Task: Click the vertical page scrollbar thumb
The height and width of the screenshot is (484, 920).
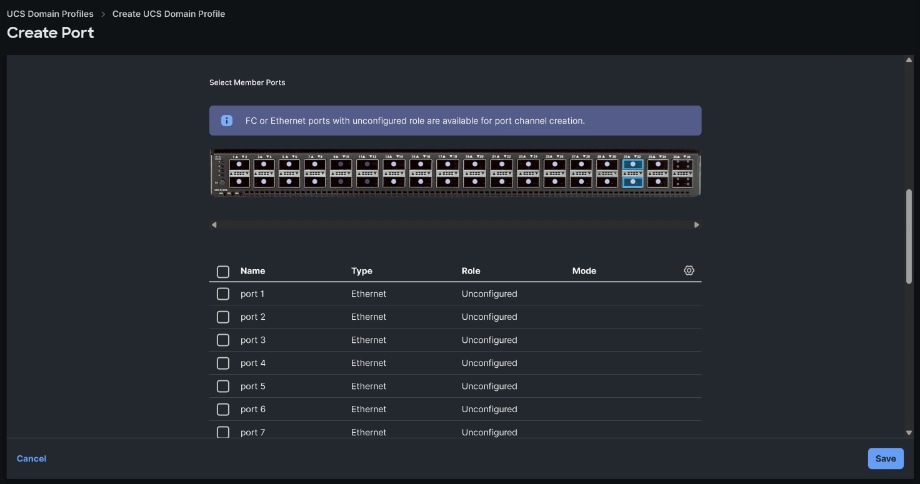Action: click(909, 236)
